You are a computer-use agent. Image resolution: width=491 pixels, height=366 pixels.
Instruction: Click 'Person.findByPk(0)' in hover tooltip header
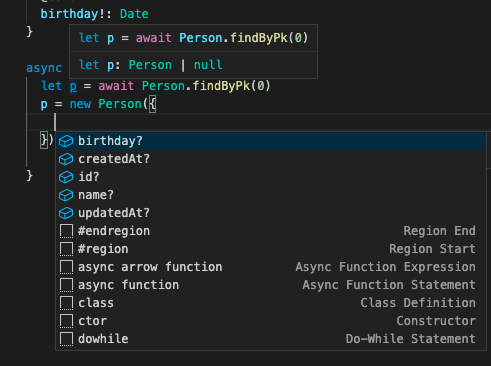click(244, 38)
